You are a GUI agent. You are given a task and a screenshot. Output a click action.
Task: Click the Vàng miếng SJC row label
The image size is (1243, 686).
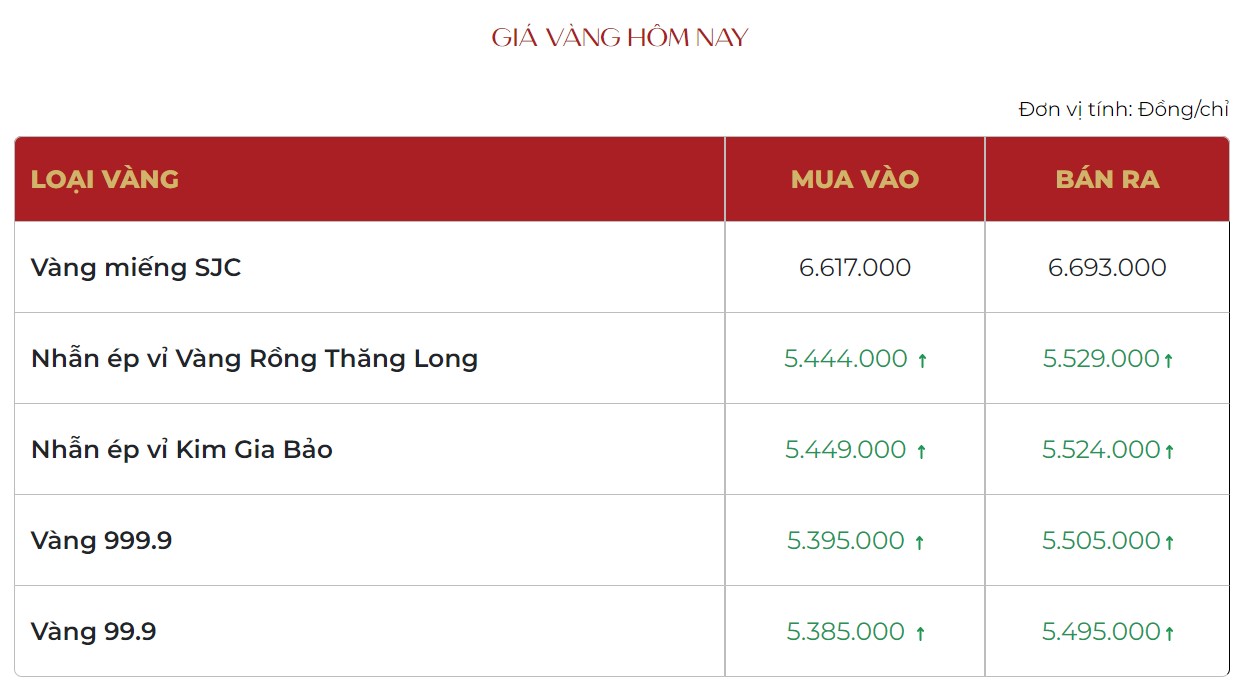point(136,268)
